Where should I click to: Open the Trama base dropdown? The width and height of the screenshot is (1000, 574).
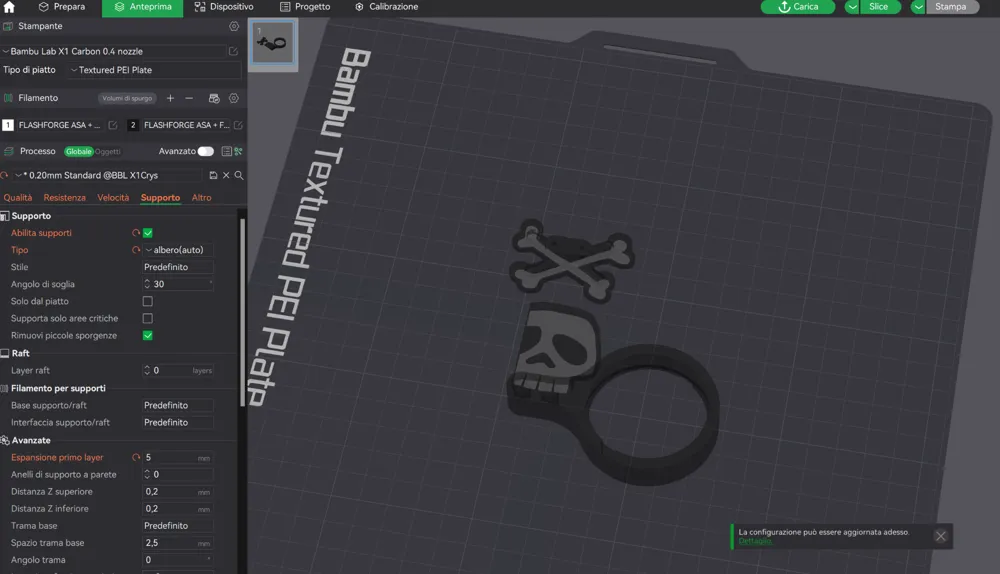pyautogui.click(x=178, y=526)
